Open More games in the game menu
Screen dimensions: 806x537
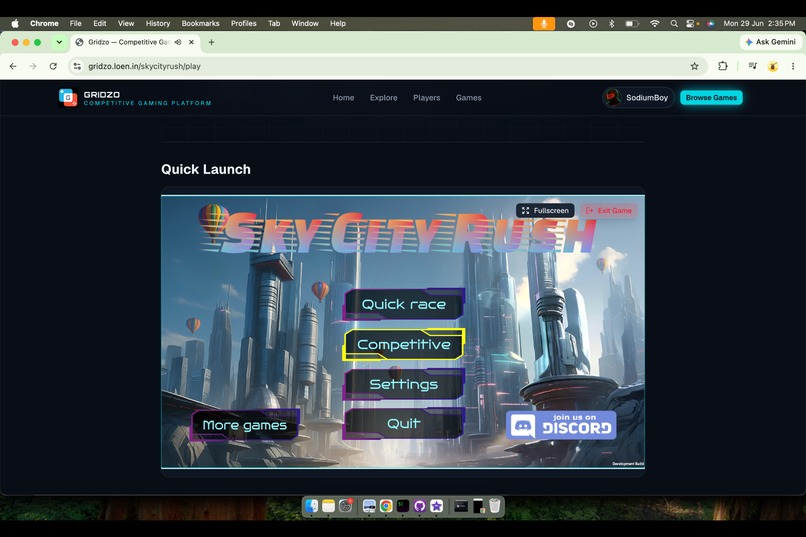tap(245, 425)
